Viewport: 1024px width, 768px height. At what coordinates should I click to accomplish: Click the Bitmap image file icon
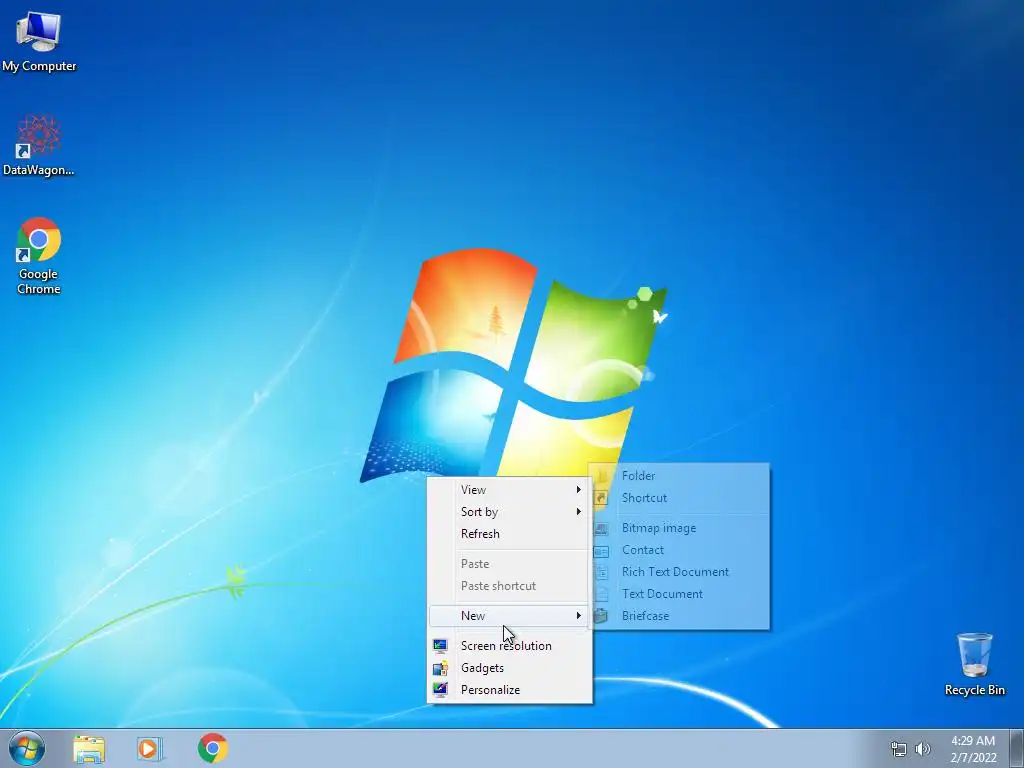(x=601, y=528)
